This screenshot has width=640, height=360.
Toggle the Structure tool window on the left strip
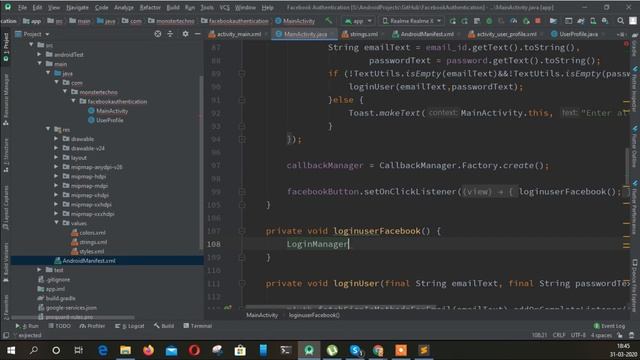[6, 155]
